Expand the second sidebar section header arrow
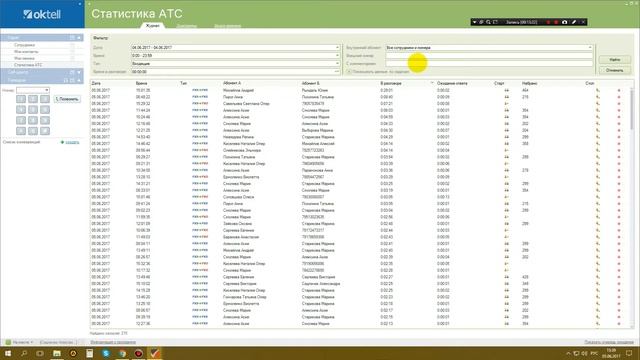This screenshot has height=360, width=640. click(79, 72)
